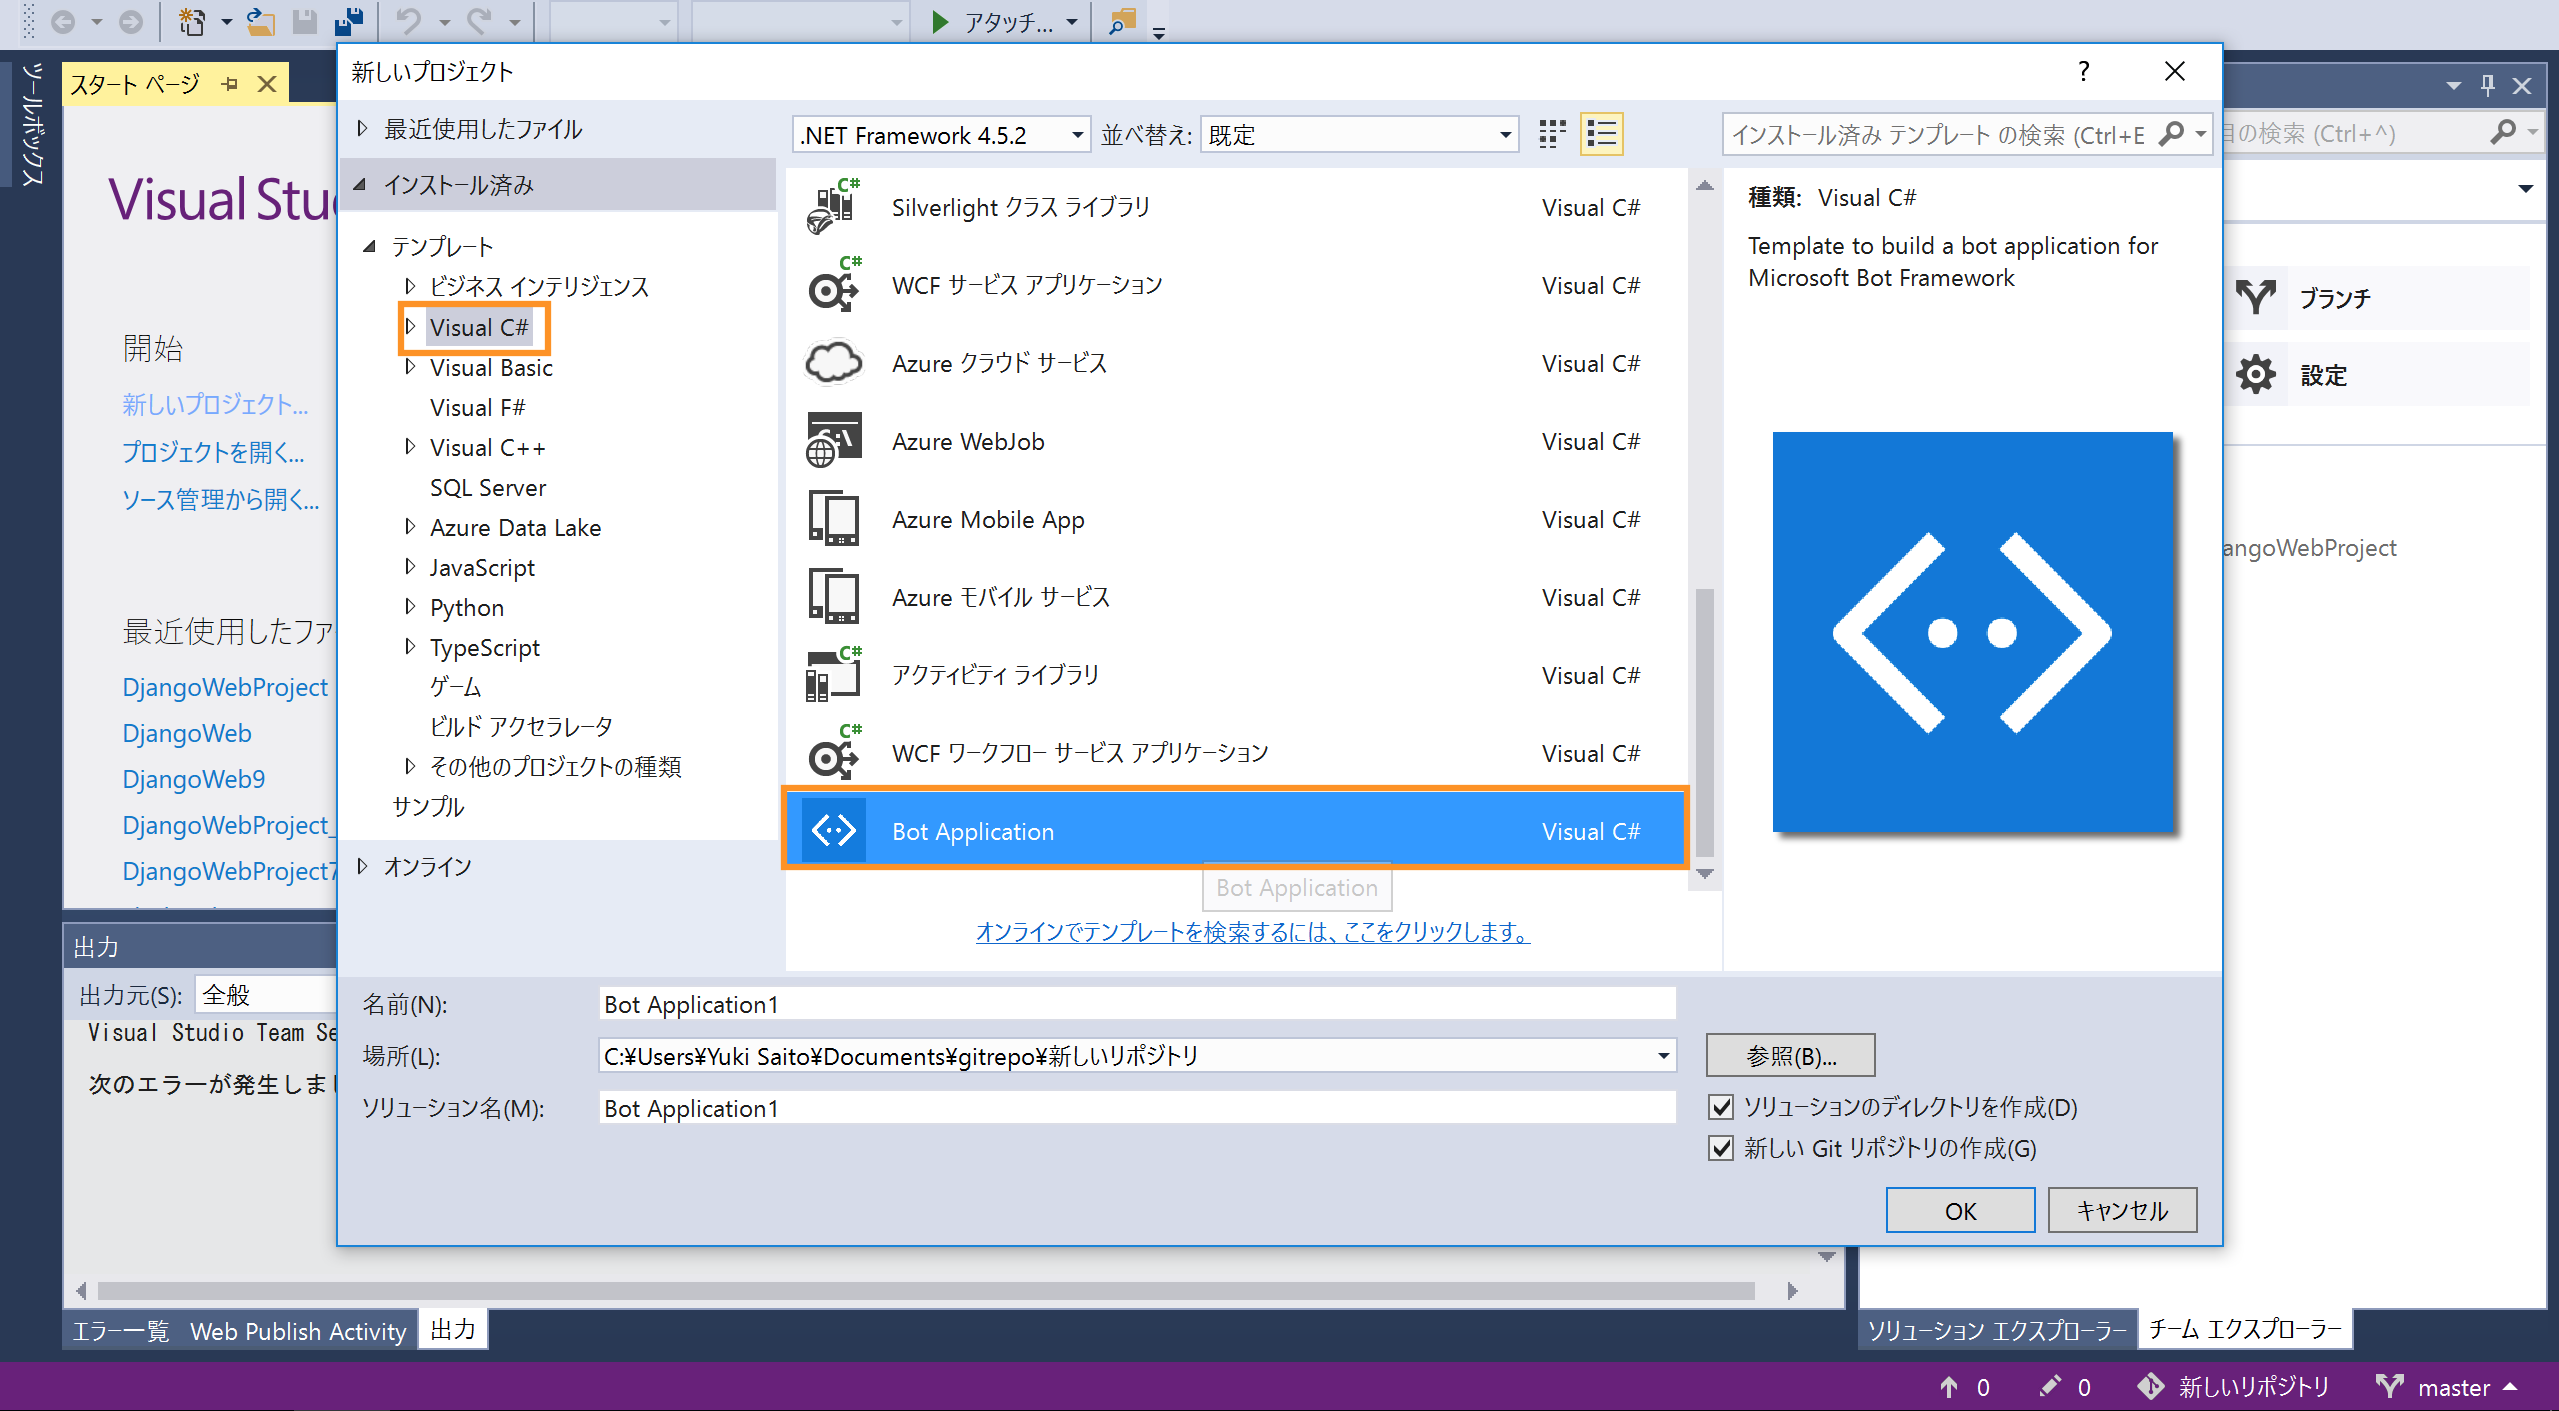Click the project name input field
Viewport: 2559px width, 1411px height.
coord(1137,1004)
